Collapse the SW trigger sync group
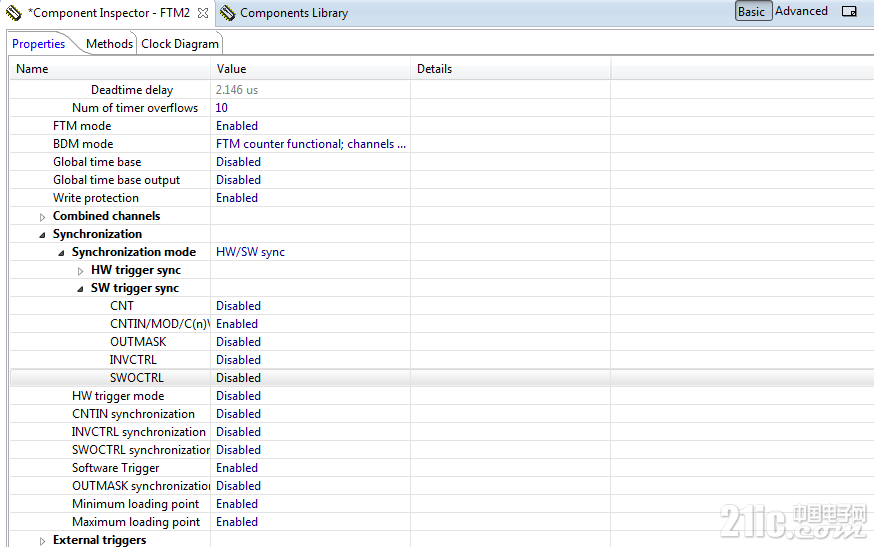This screenshot has height=547, width=874. point(80,289)
